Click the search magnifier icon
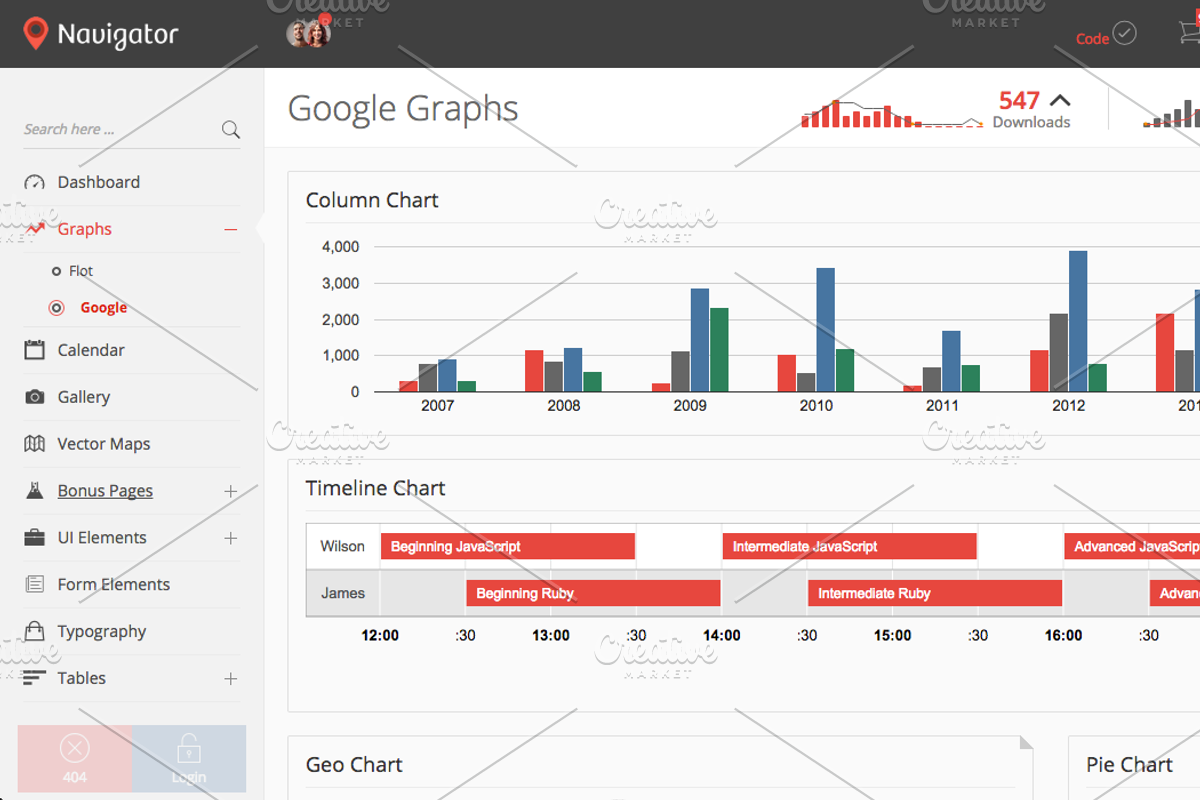Image resolution: width=1200 pixels, height=800 pixels. (x=230, y=129)
